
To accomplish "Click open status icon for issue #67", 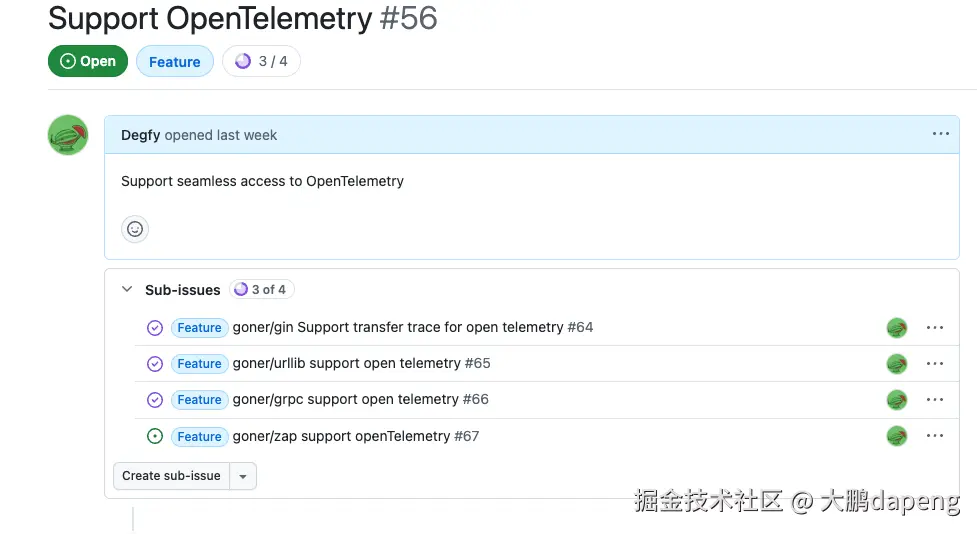I will [155, 436].
